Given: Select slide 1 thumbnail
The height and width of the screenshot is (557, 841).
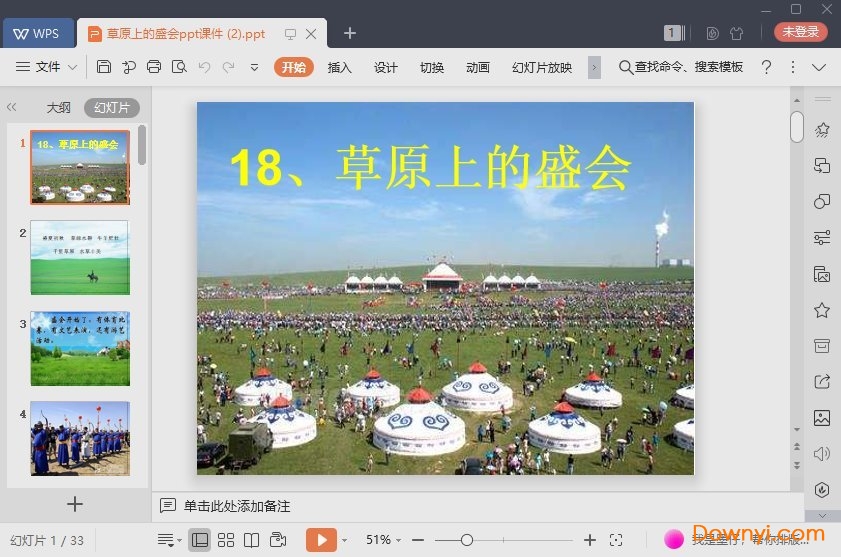Looking at the screenshot, I should [x=80, y=167].
